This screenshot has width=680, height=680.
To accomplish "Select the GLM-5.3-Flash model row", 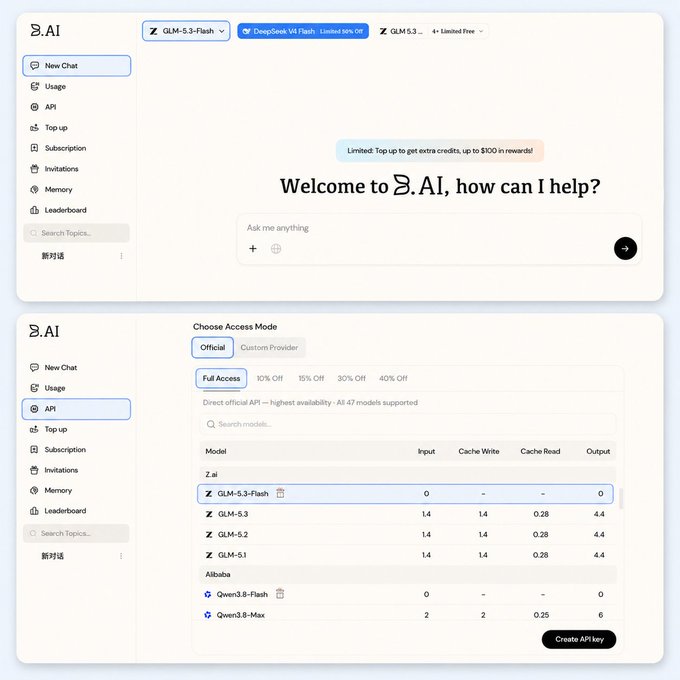I will tap(405, 494).
